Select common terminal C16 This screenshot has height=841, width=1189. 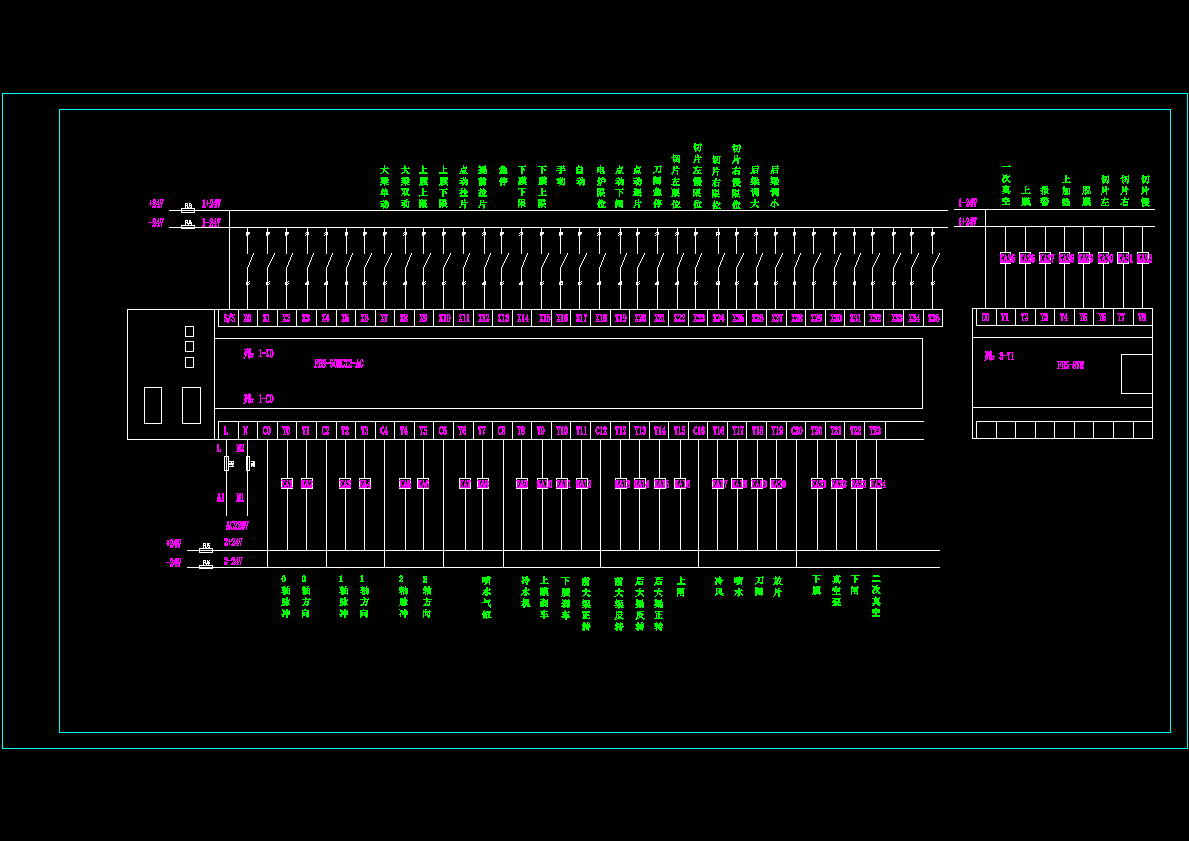click(x=699, y=431)
